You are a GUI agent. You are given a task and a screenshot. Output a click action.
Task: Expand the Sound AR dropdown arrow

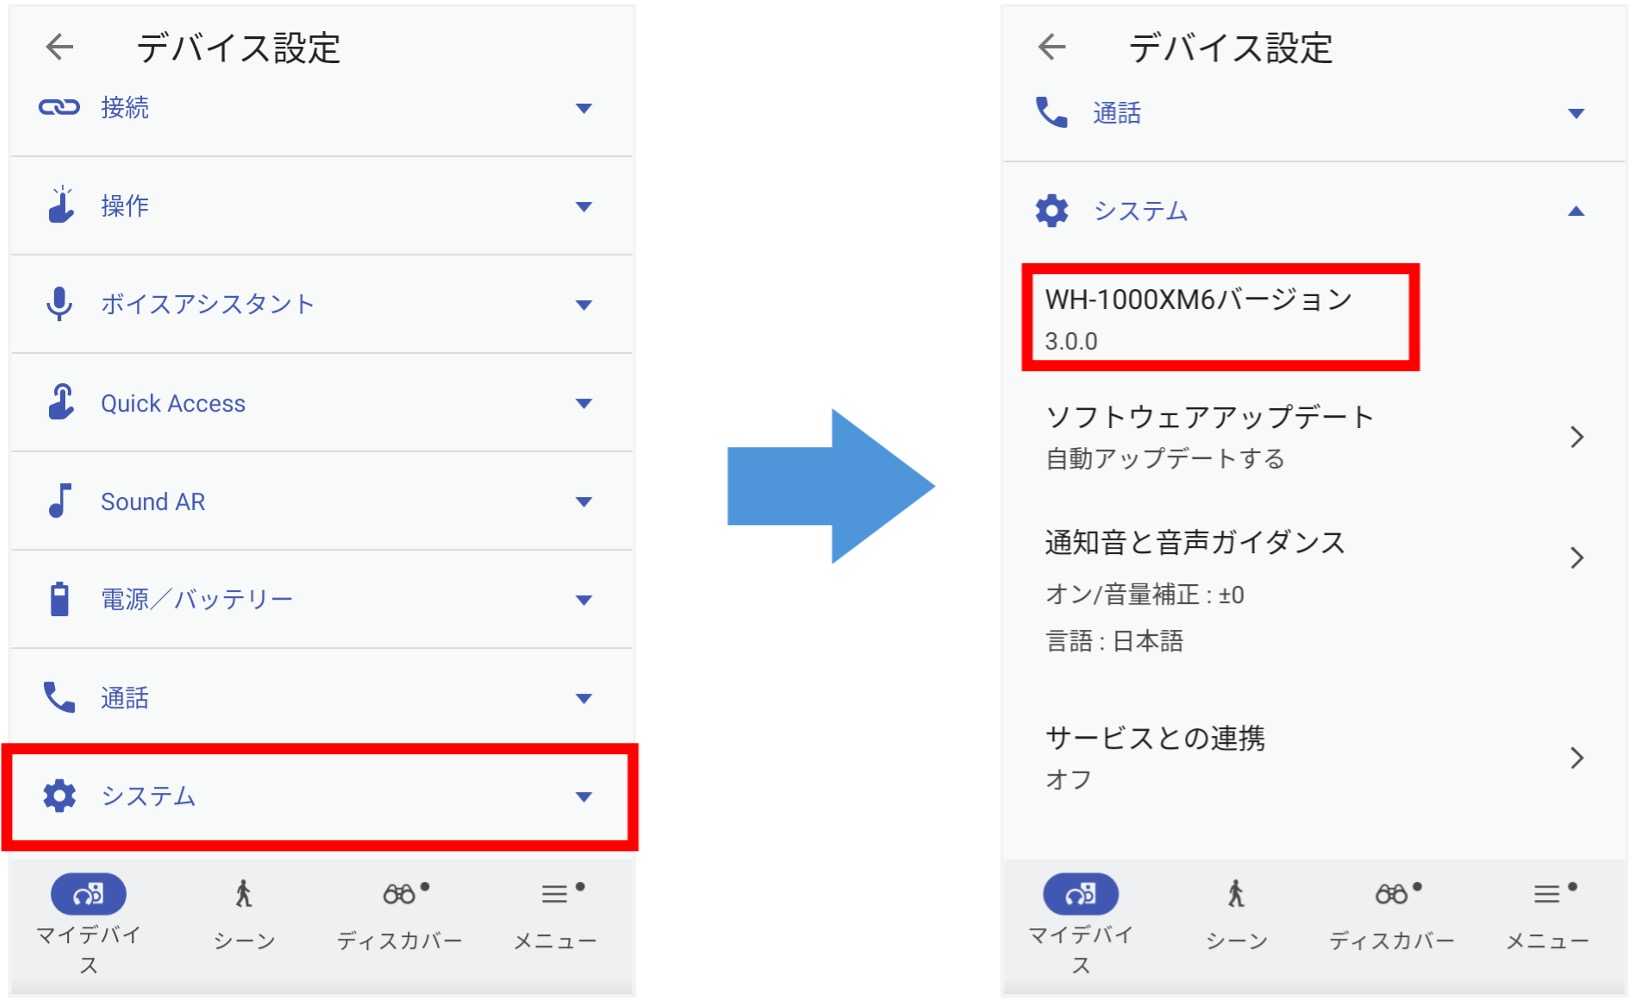click(584, 502)
